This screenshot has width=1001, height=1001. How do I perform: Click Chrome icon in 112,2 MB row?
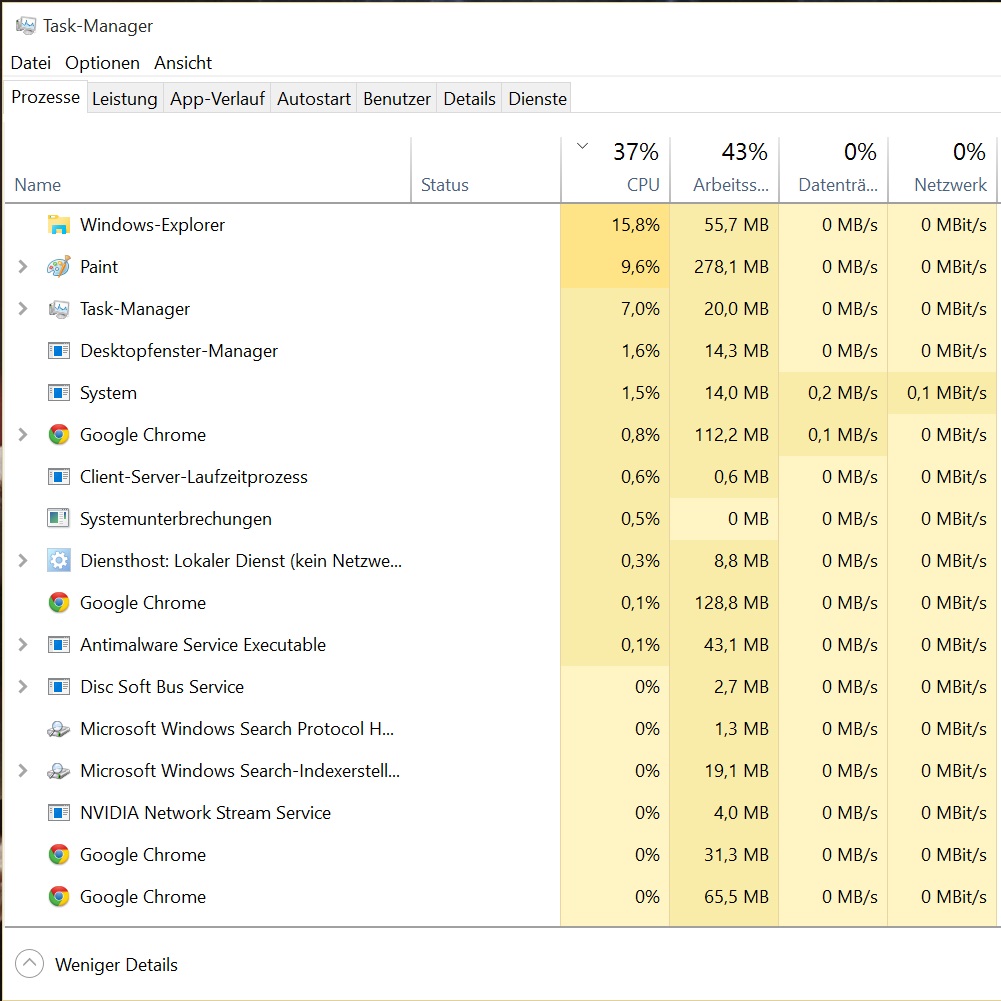tap(59, 435)
